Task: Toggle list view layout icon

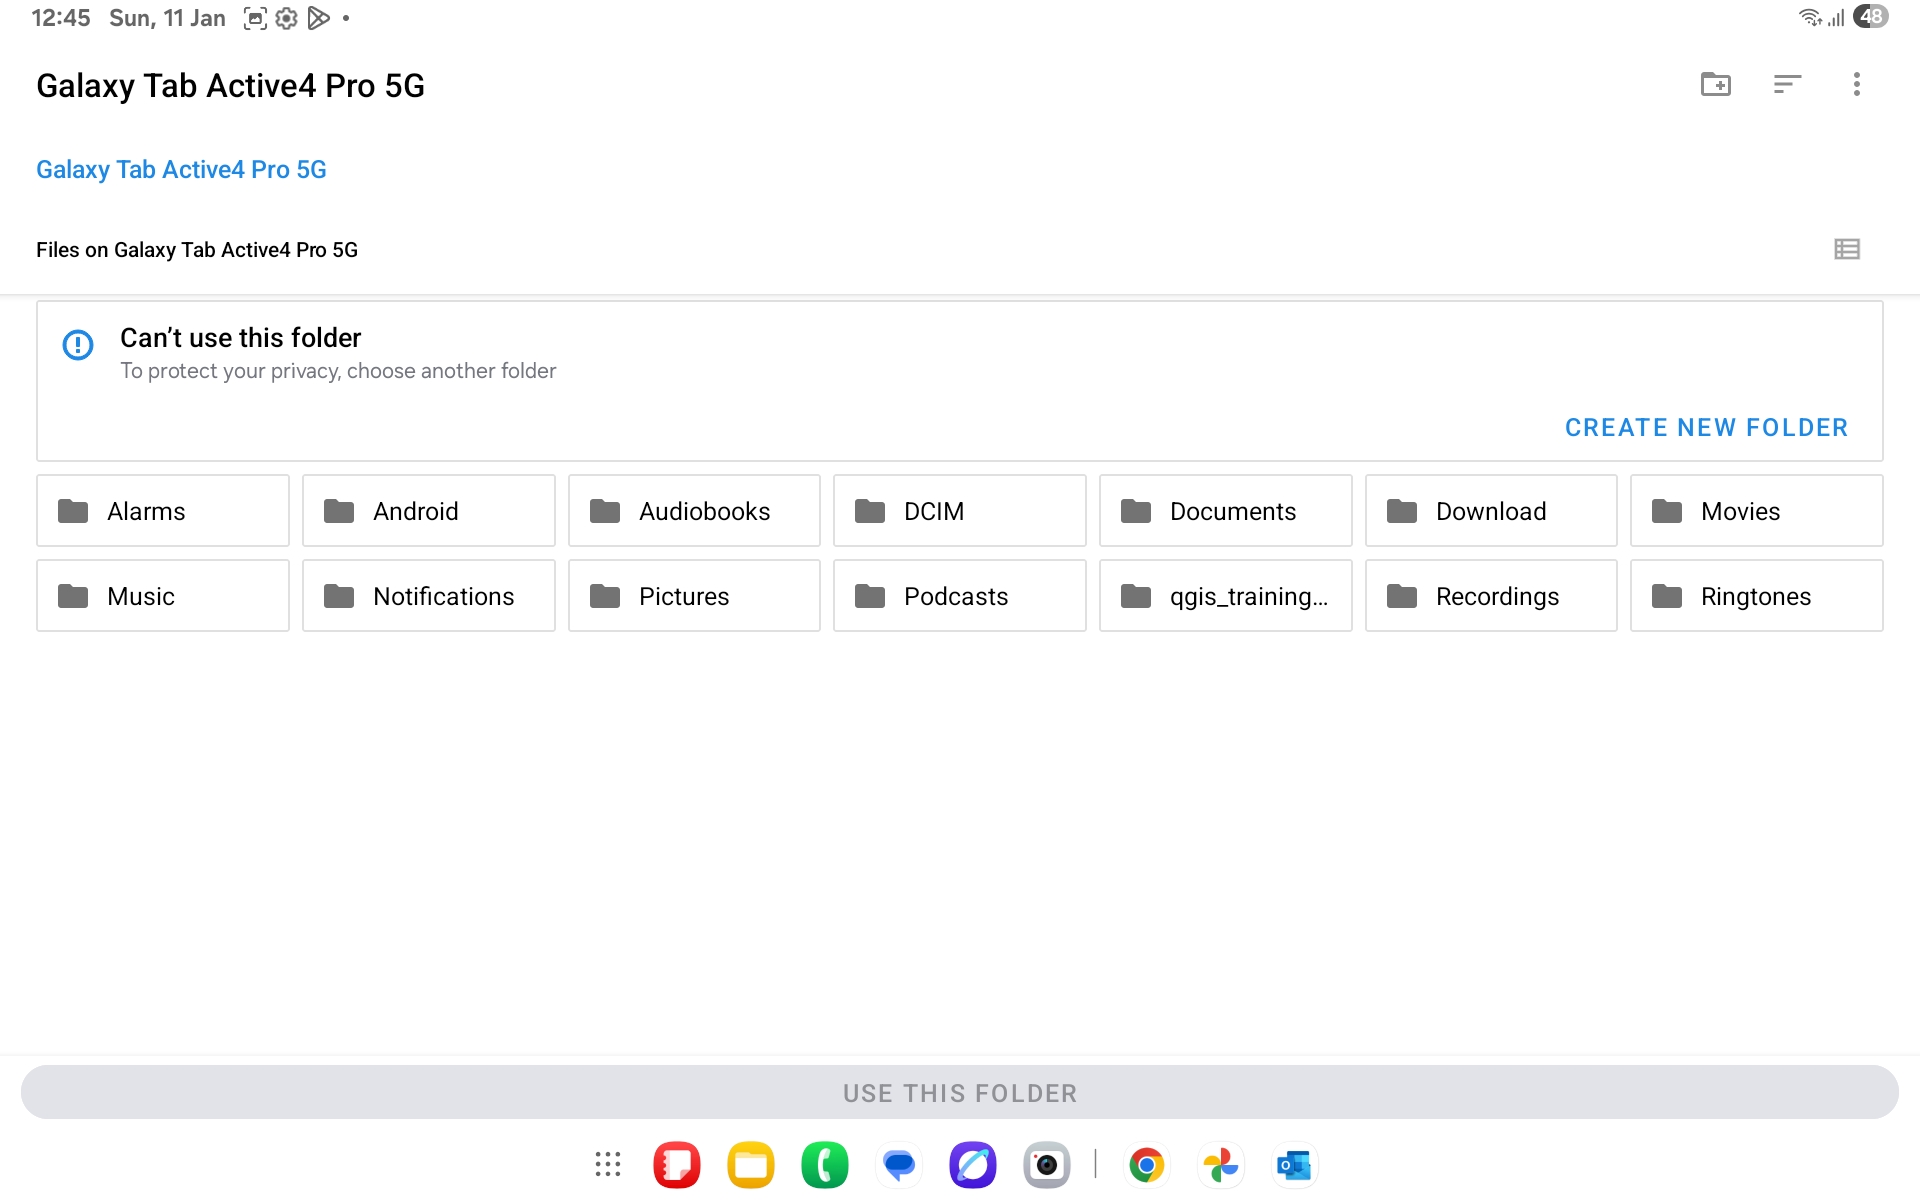Action: 1847,249
